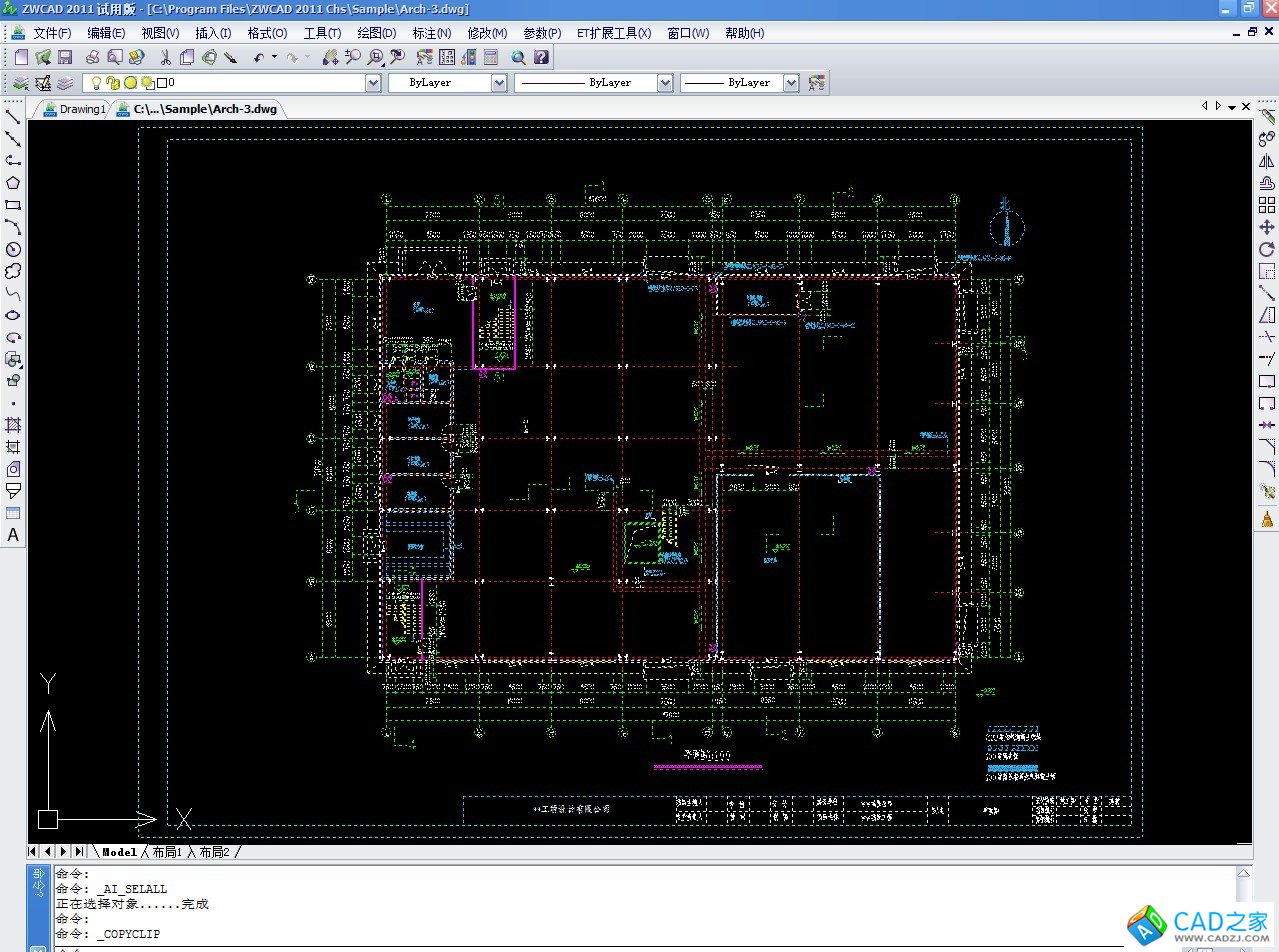Image resolution: width=1279 pixels, height=952 pixels.
Task: Open the 视图(V) menu
Action: coord(160,33)
